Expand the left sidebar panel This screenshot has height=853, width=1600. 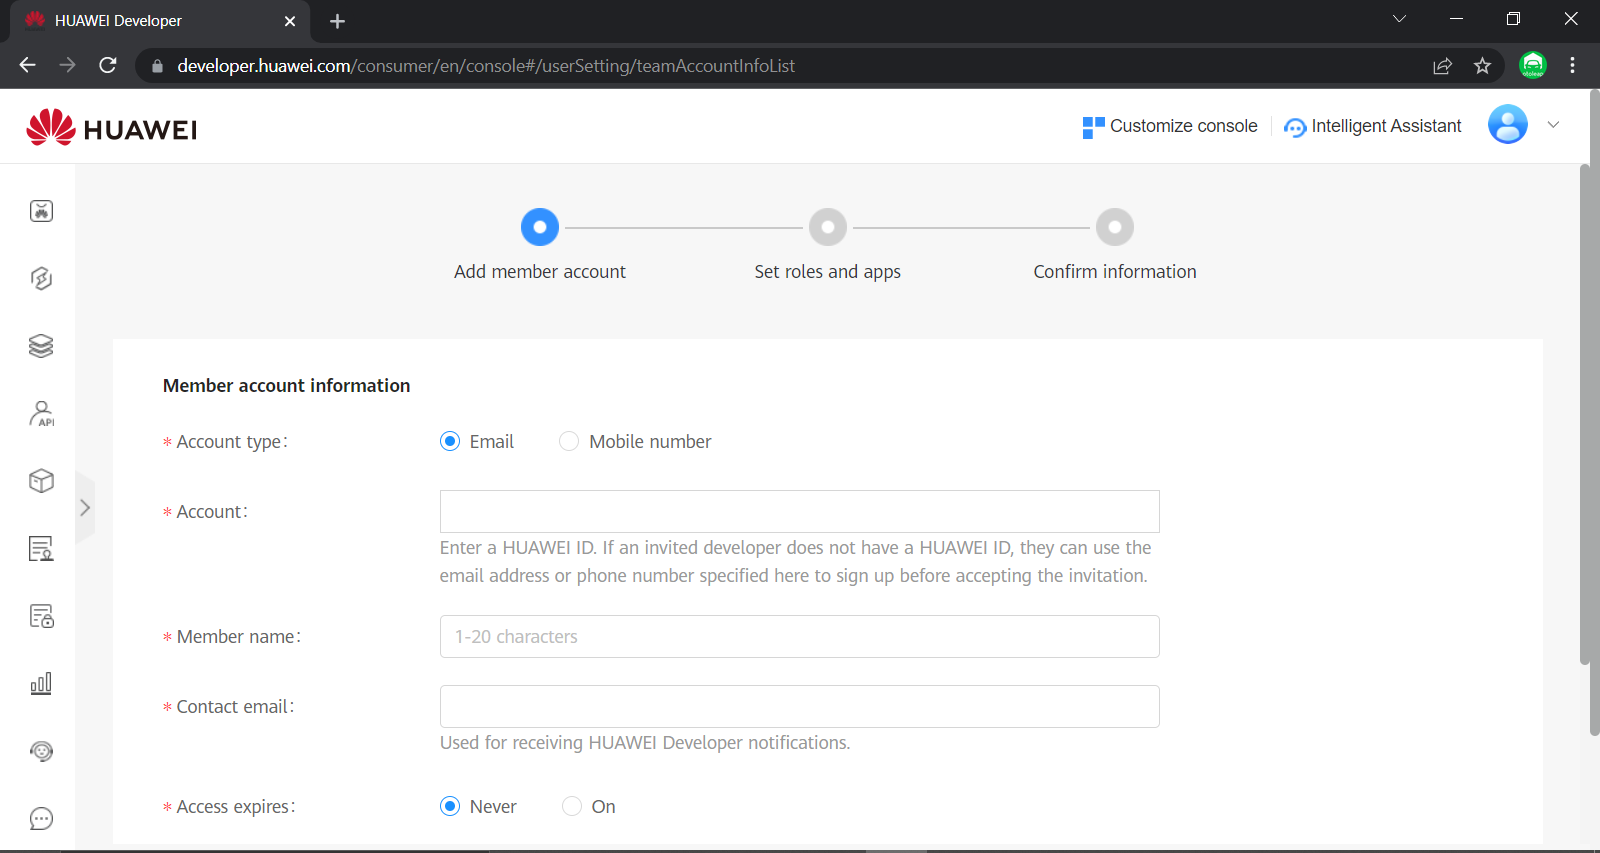point(85,508)
